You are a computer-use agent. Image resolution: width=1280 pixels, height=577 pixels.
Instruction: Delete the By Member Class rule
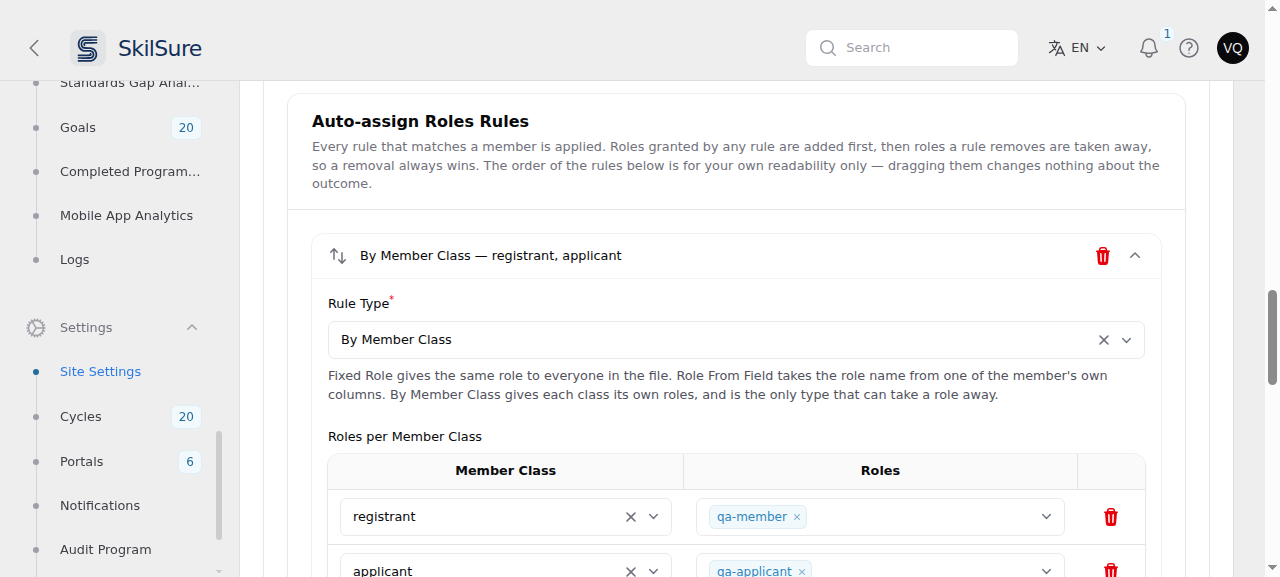click(x=1103, y=256)
